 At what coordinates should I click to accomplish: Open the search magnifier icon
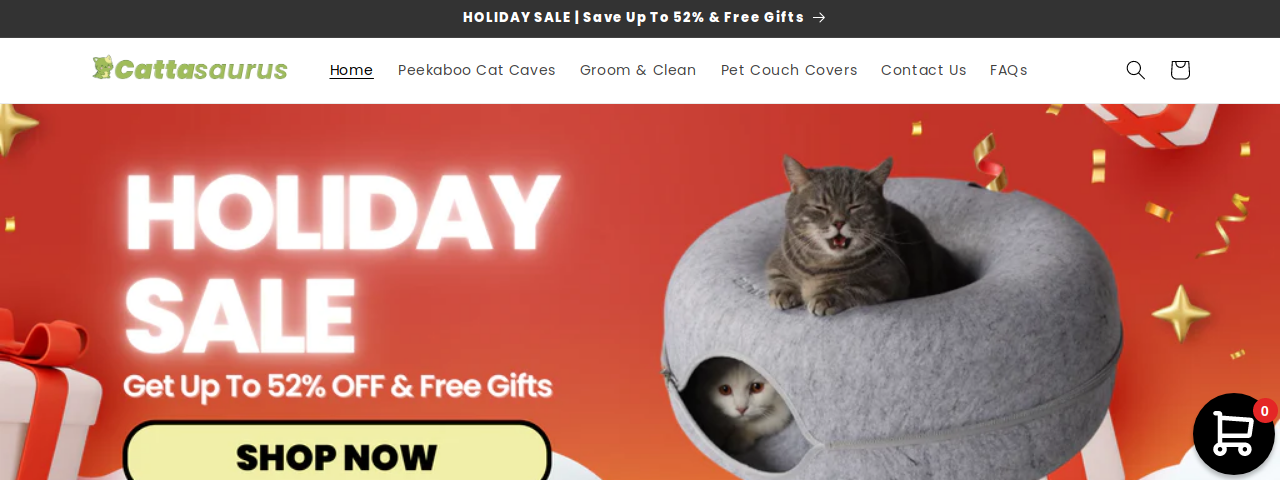1135,70
